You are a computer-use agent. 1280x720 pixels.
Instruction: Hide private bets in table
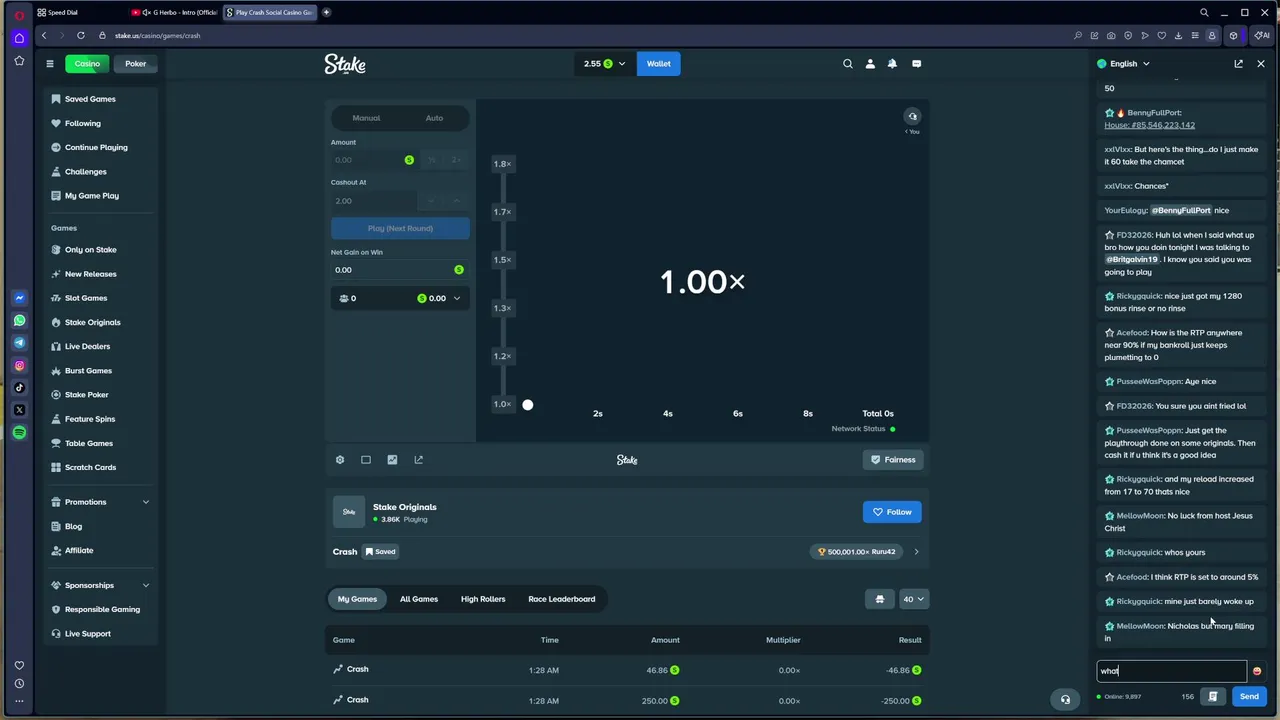(880, 599)
